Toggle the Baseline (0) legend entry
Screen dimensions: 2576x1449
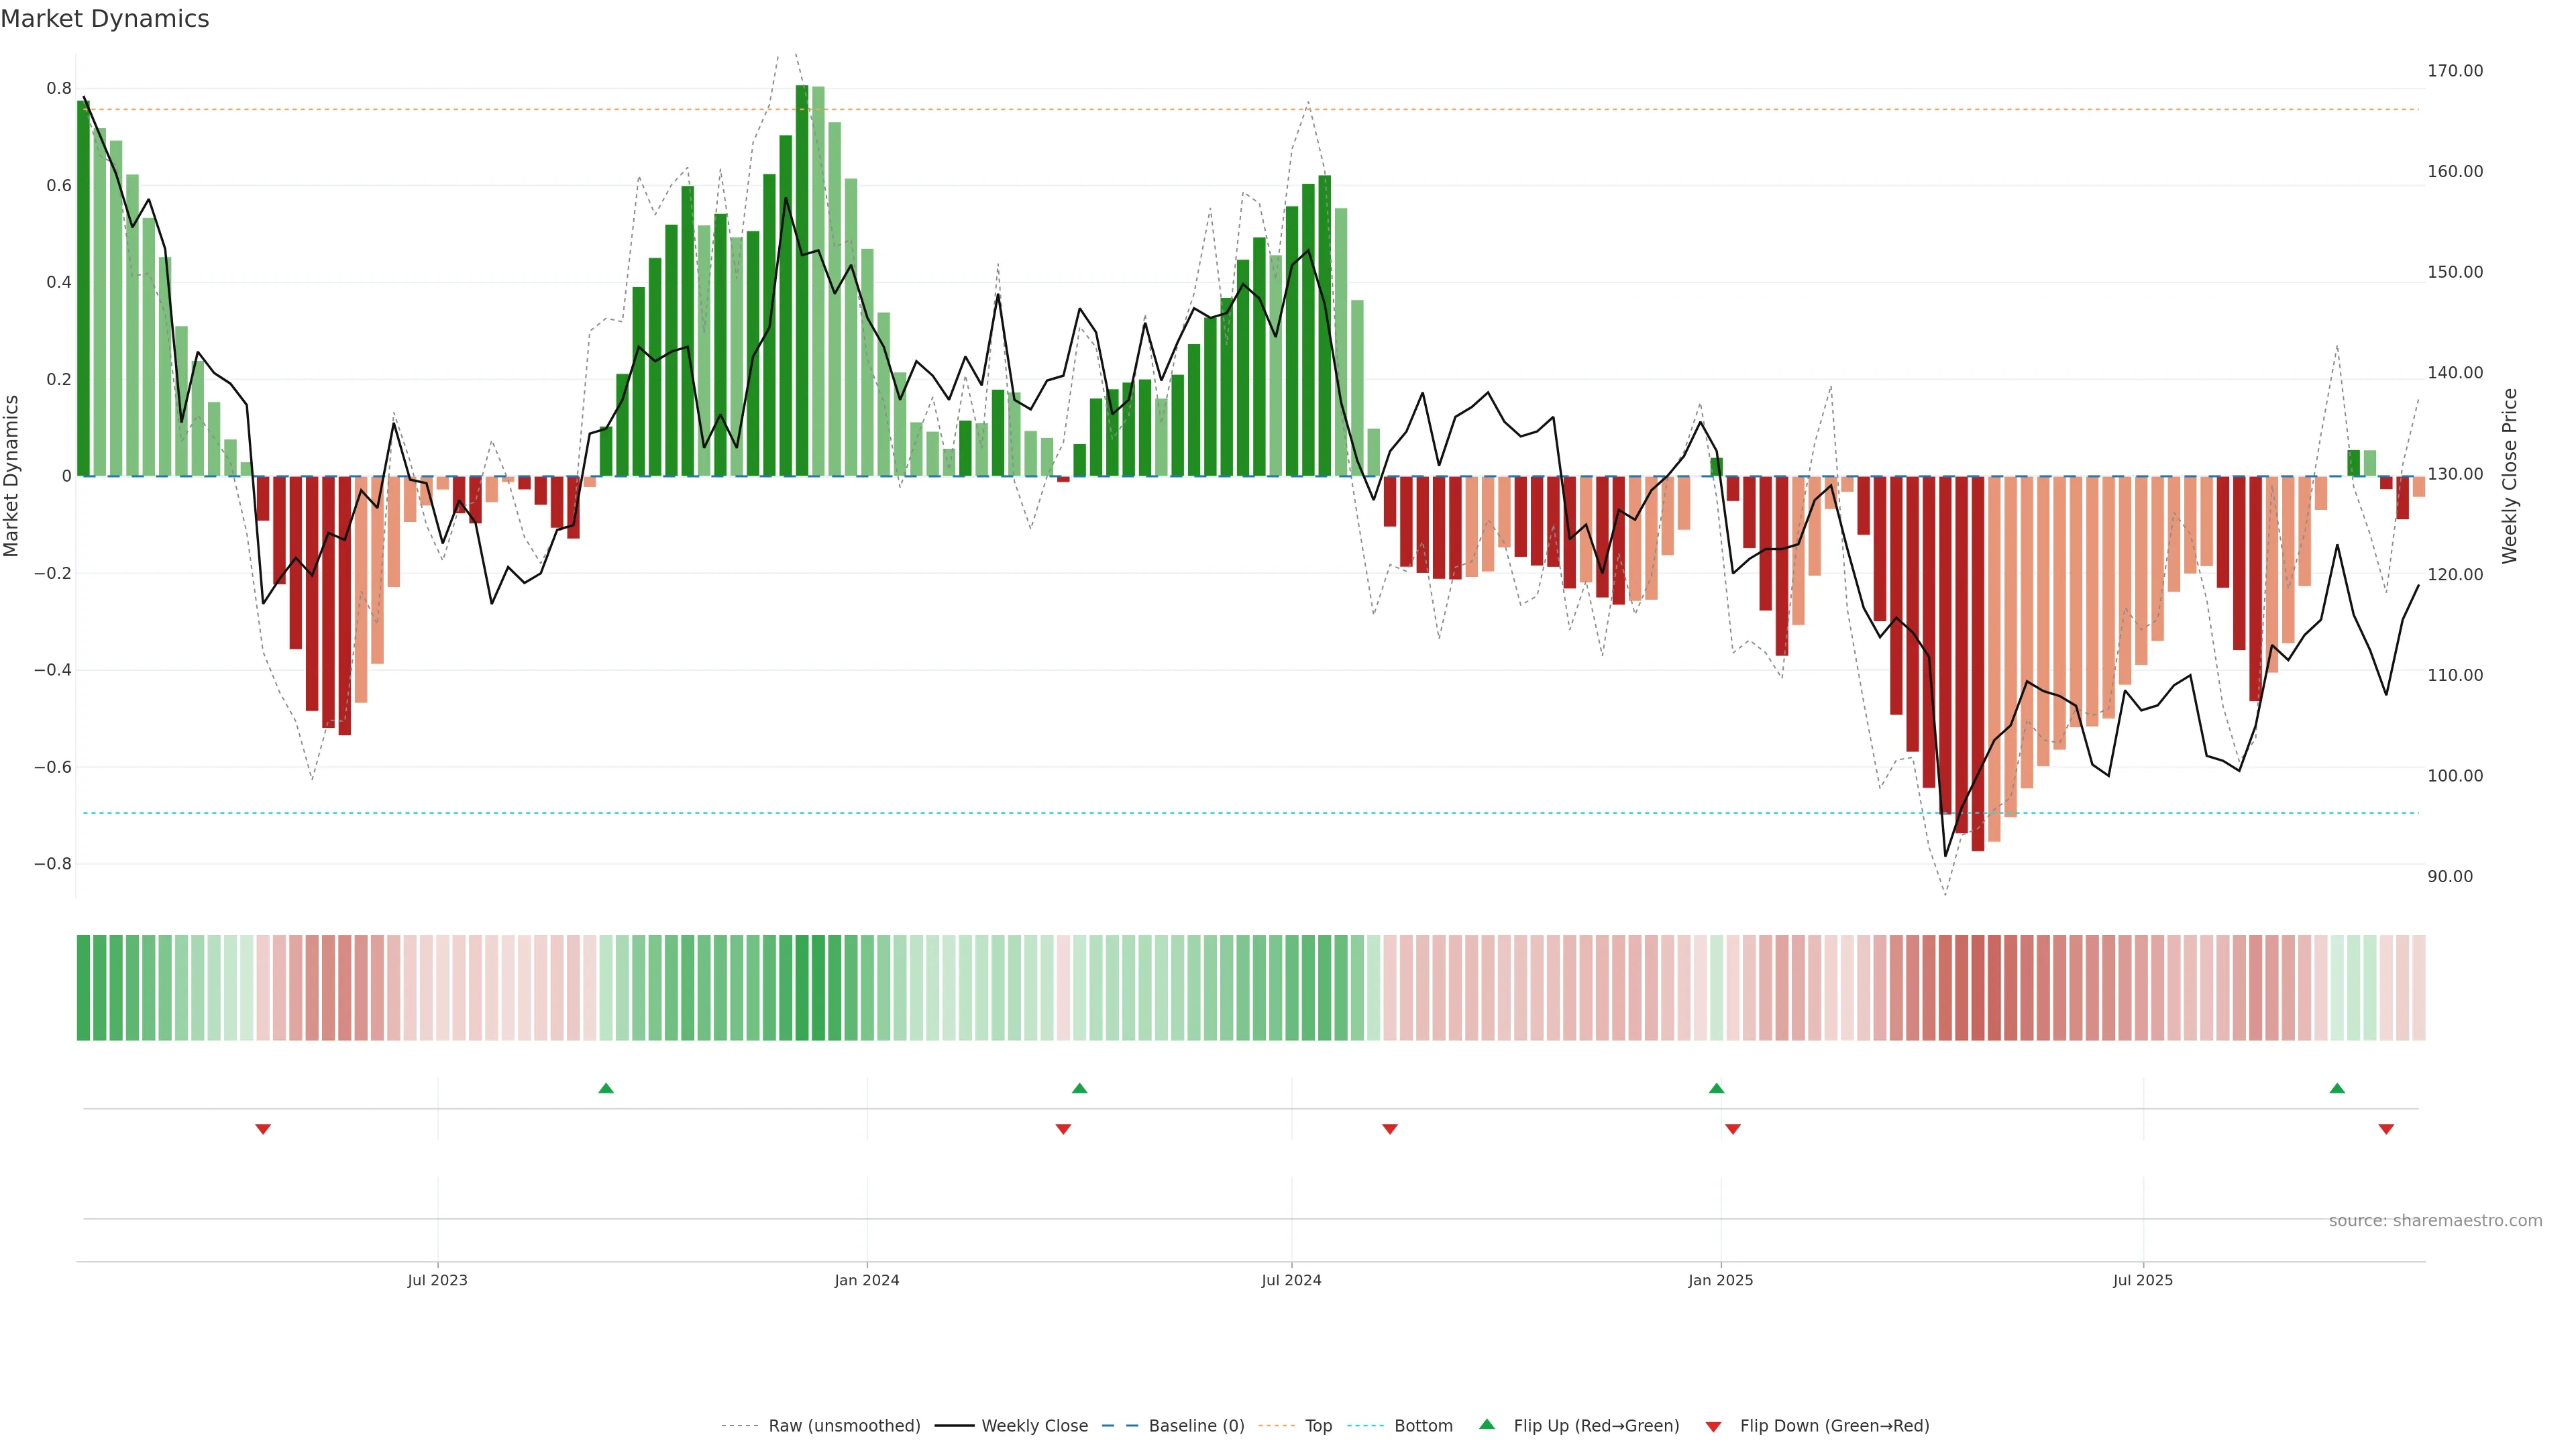[1196, 1426]
